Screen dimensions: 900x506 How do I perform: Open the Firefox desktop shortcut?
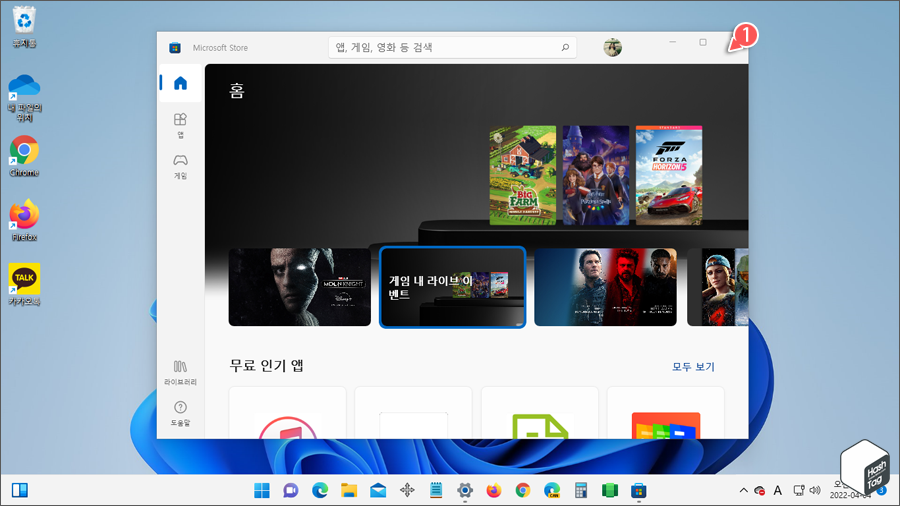24,220
